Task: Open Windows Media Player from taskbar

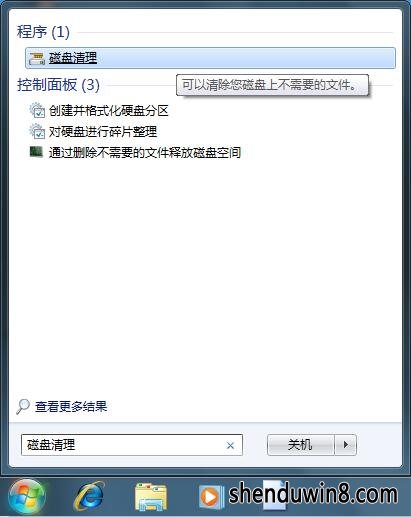Action: pos(210,497)
